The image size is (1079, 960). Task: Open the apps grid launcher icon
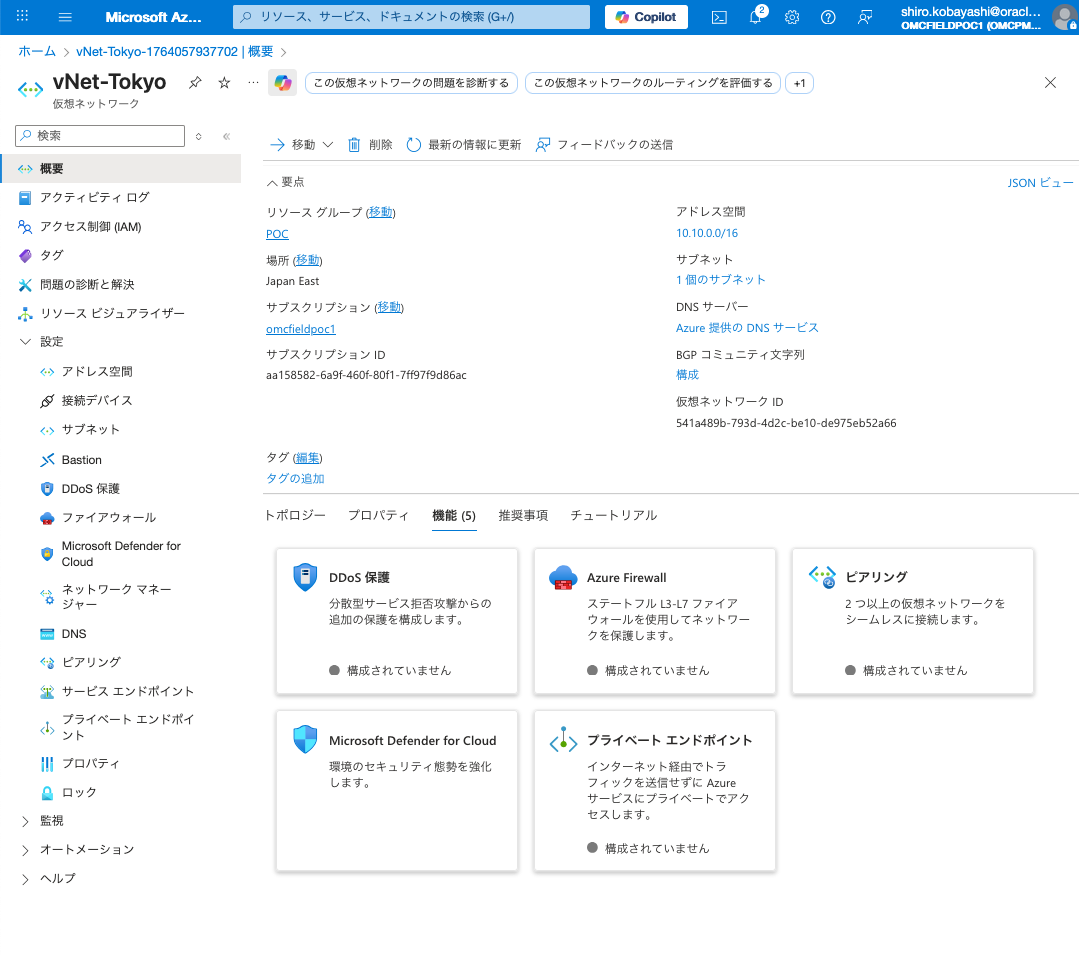(x=22, y=17)
